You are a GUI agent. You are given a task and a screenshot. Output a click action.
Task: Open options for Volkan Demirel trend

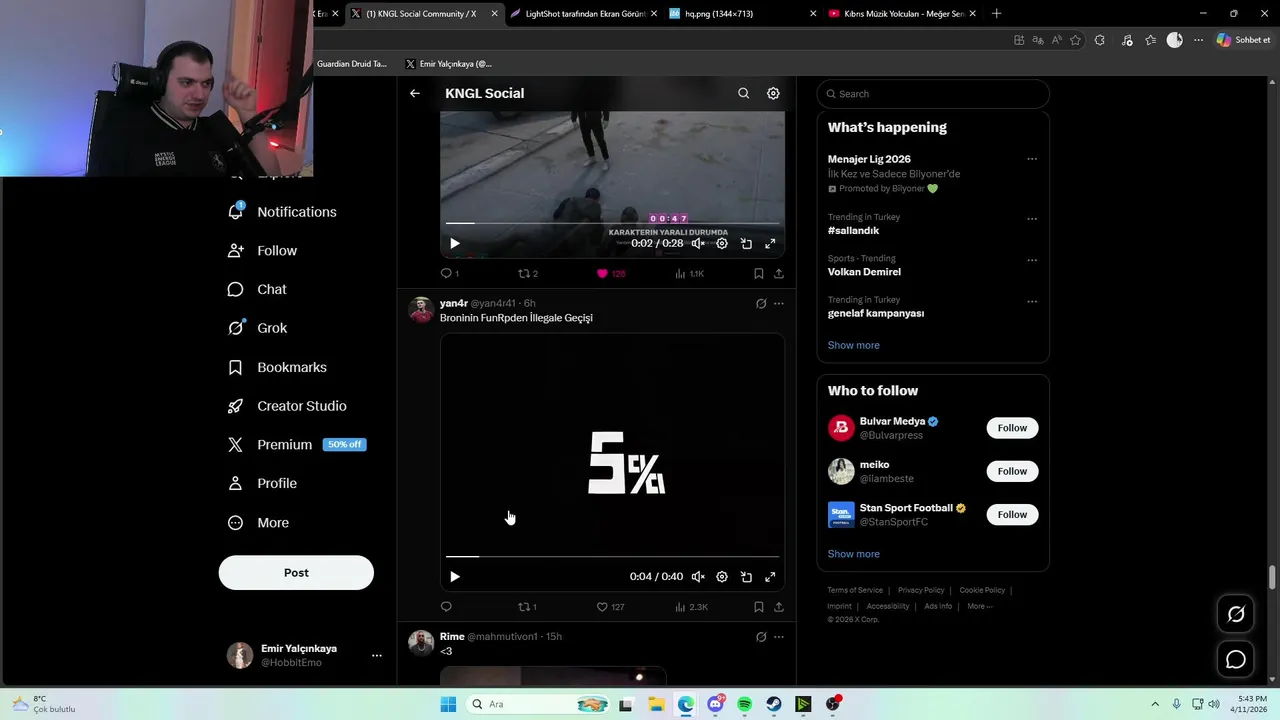click(x=1032, y=260)
